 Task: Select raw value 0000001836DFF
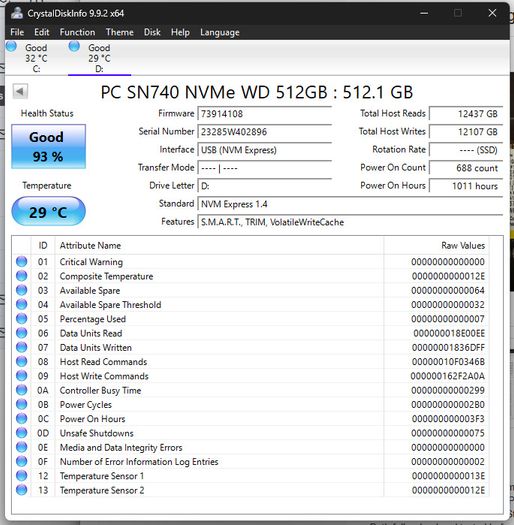(448, 348)
